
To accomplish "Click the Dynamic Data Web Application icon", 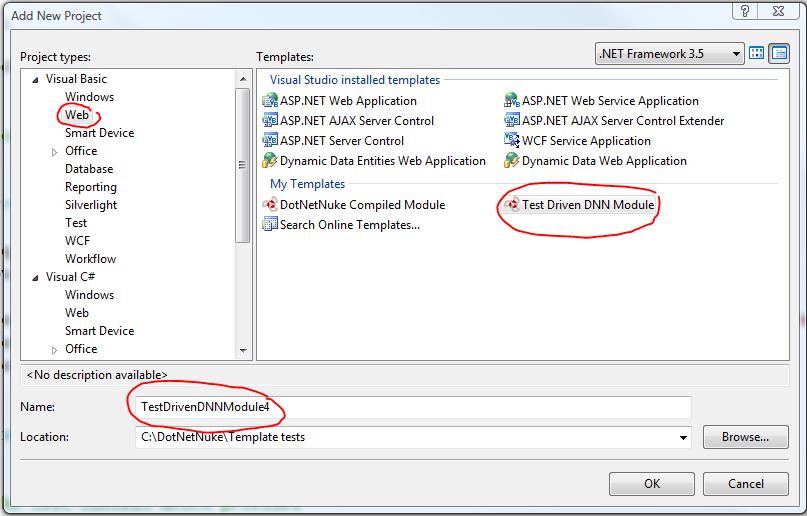I will 512,161.
